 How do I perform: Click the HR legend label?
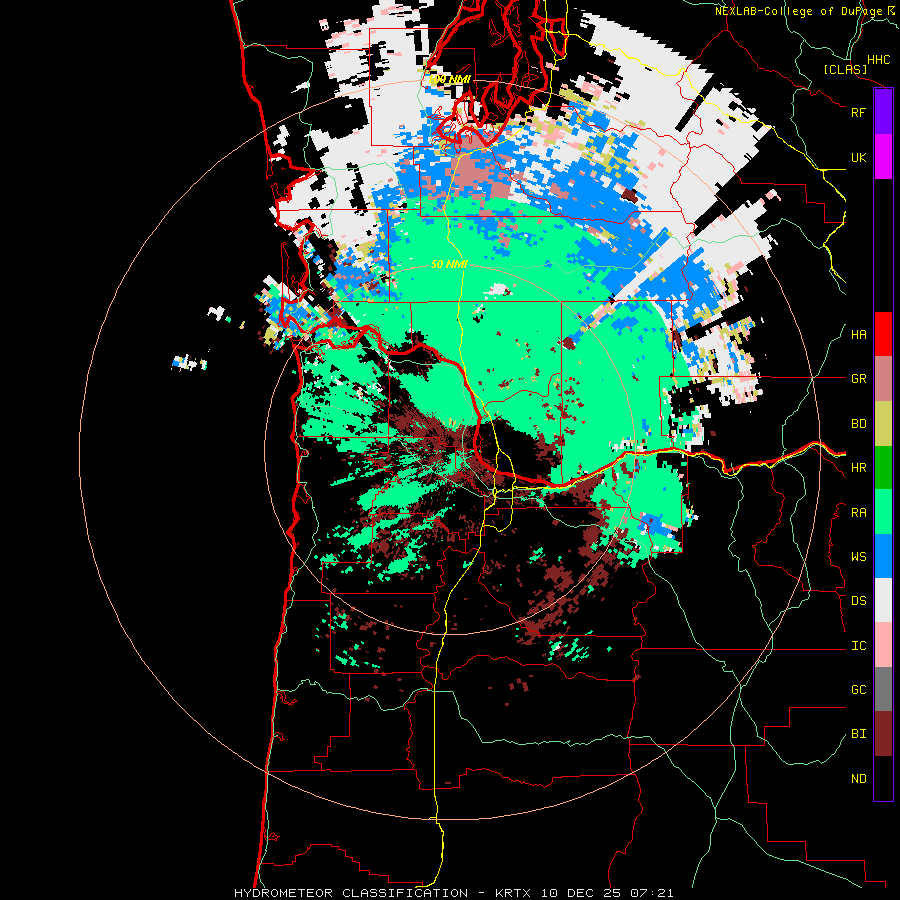coord(859,468)
